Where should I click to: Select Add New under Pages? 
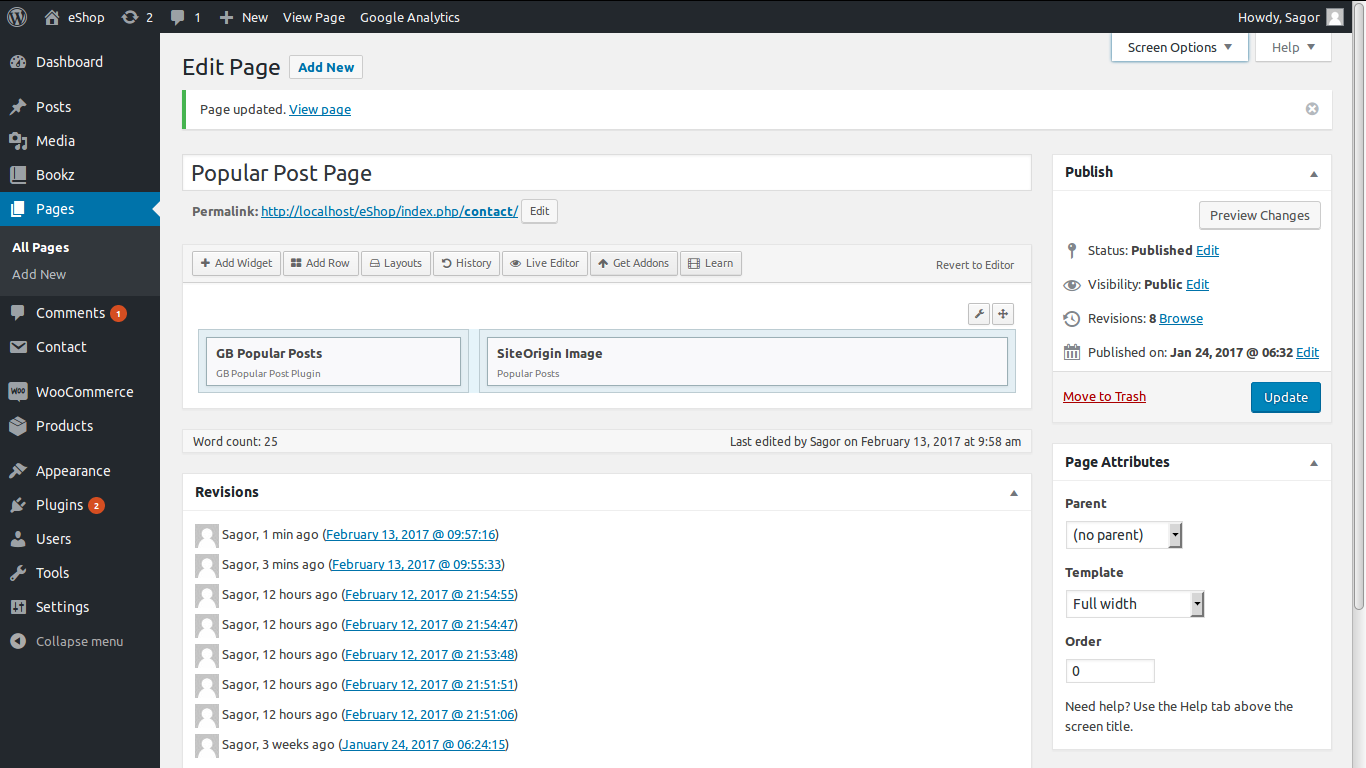coord(39,274)
